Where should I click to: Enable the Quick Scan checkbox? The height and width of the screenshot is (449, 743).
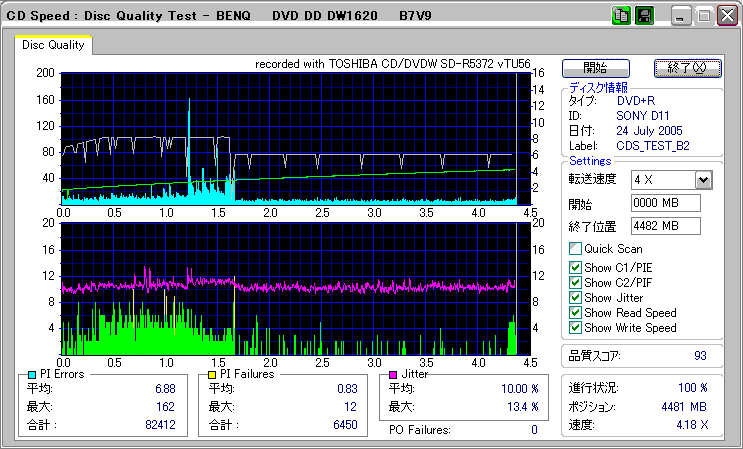coord(575,249)
